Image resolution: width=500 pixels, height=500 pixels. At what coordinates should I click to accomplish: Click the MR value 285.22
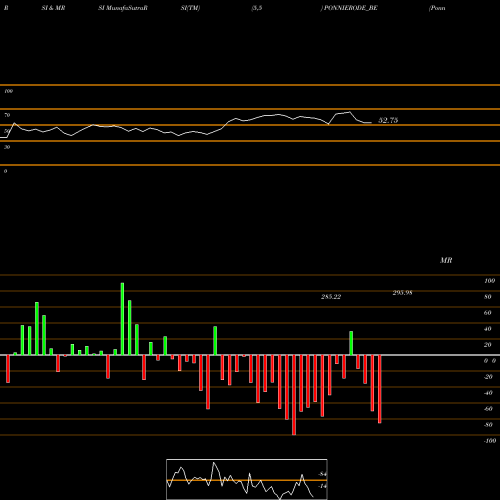coord(331,297)
